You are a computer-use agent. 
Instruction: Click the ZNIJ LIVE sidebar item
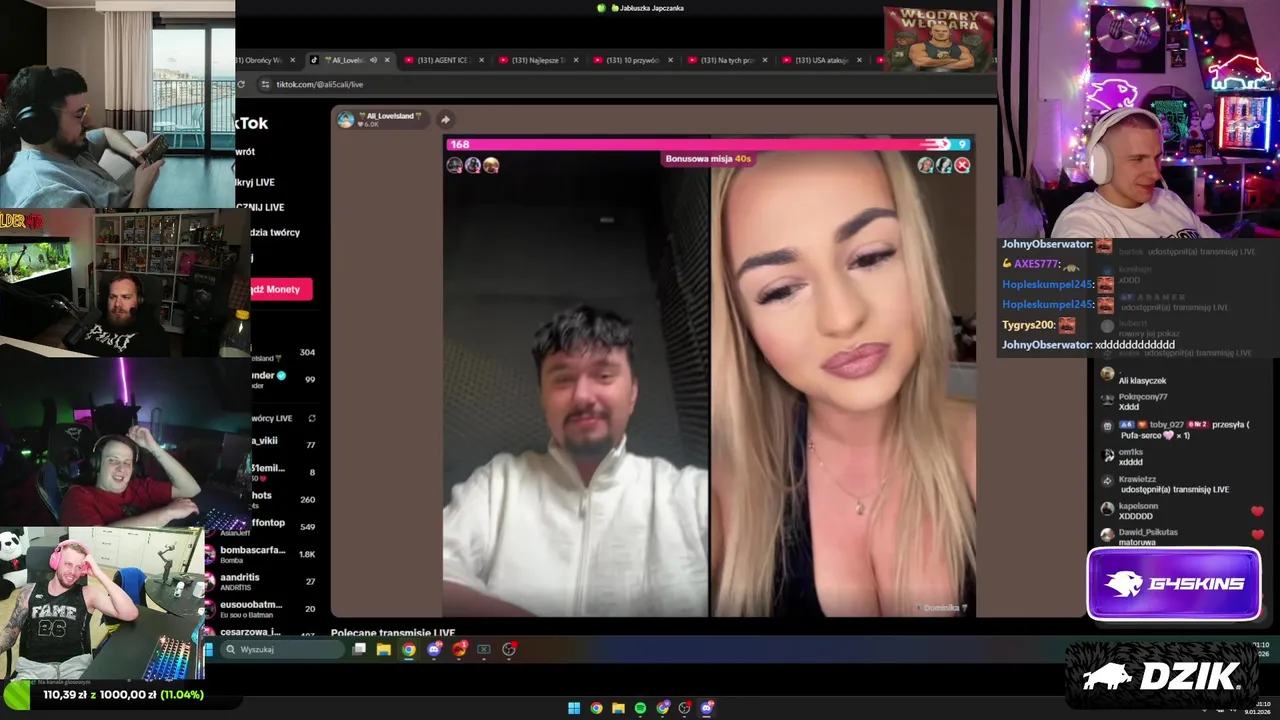[x=261, y=207]
